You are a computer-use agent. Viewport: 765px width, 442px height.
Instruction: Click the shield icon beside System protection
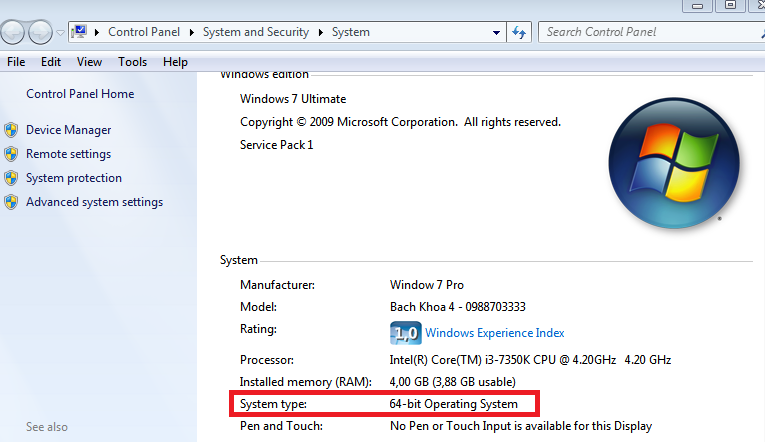point(11,178)
